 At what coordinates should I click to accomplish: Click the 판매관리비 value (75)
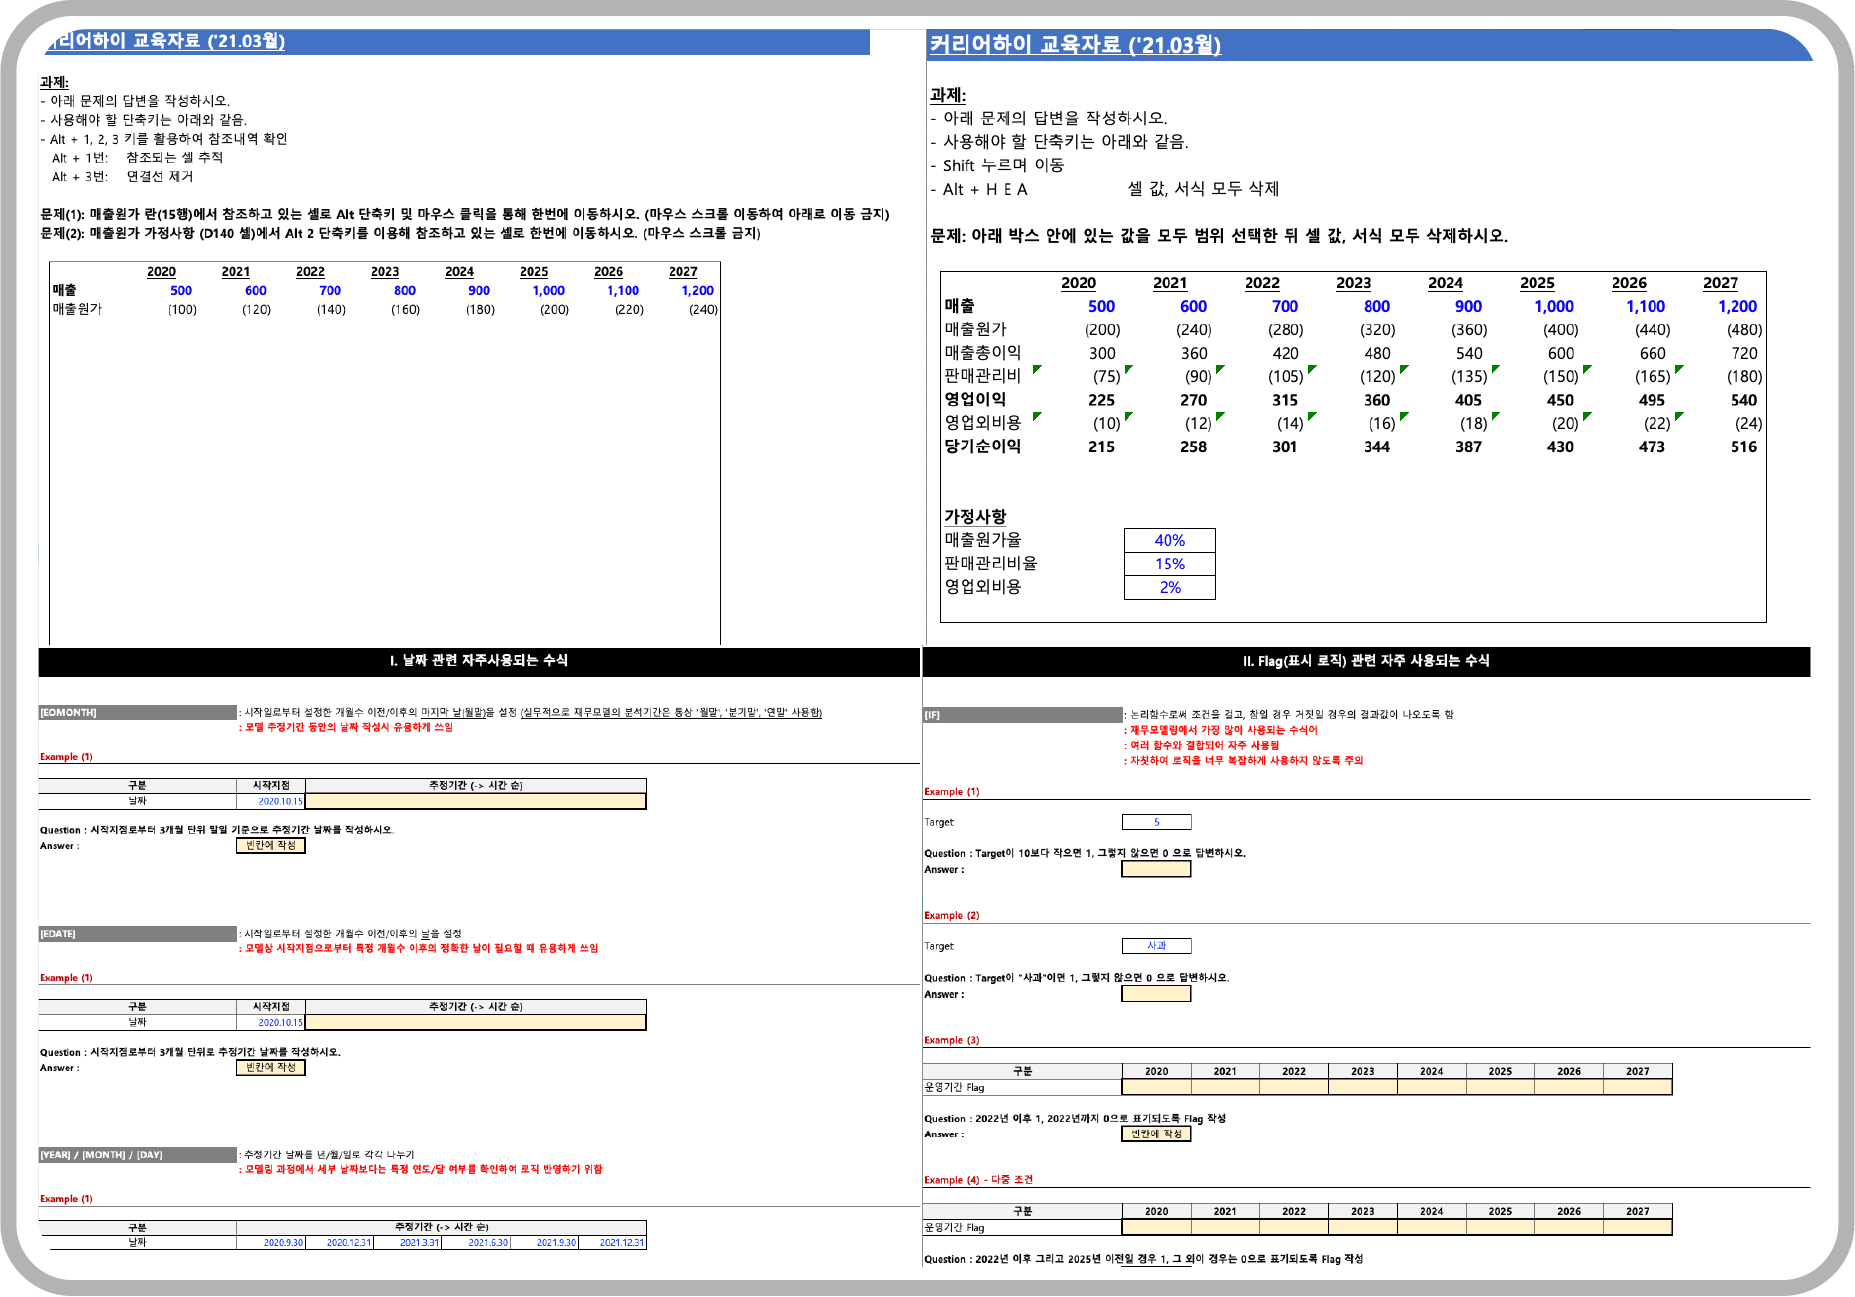pos(1106,377)
